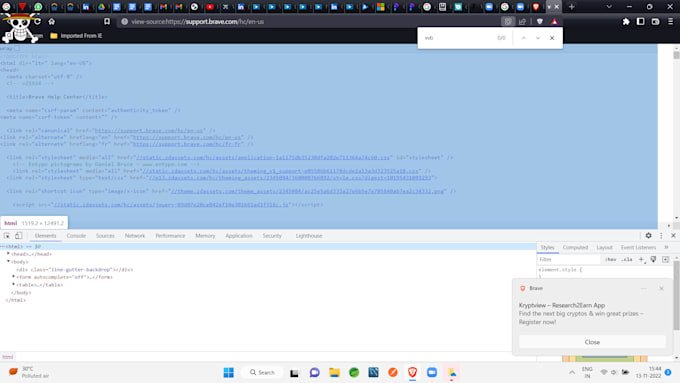This screenshot has height=383, width=680.
Task: Open the Brave Wallet icon
Action: coord(655,21)
